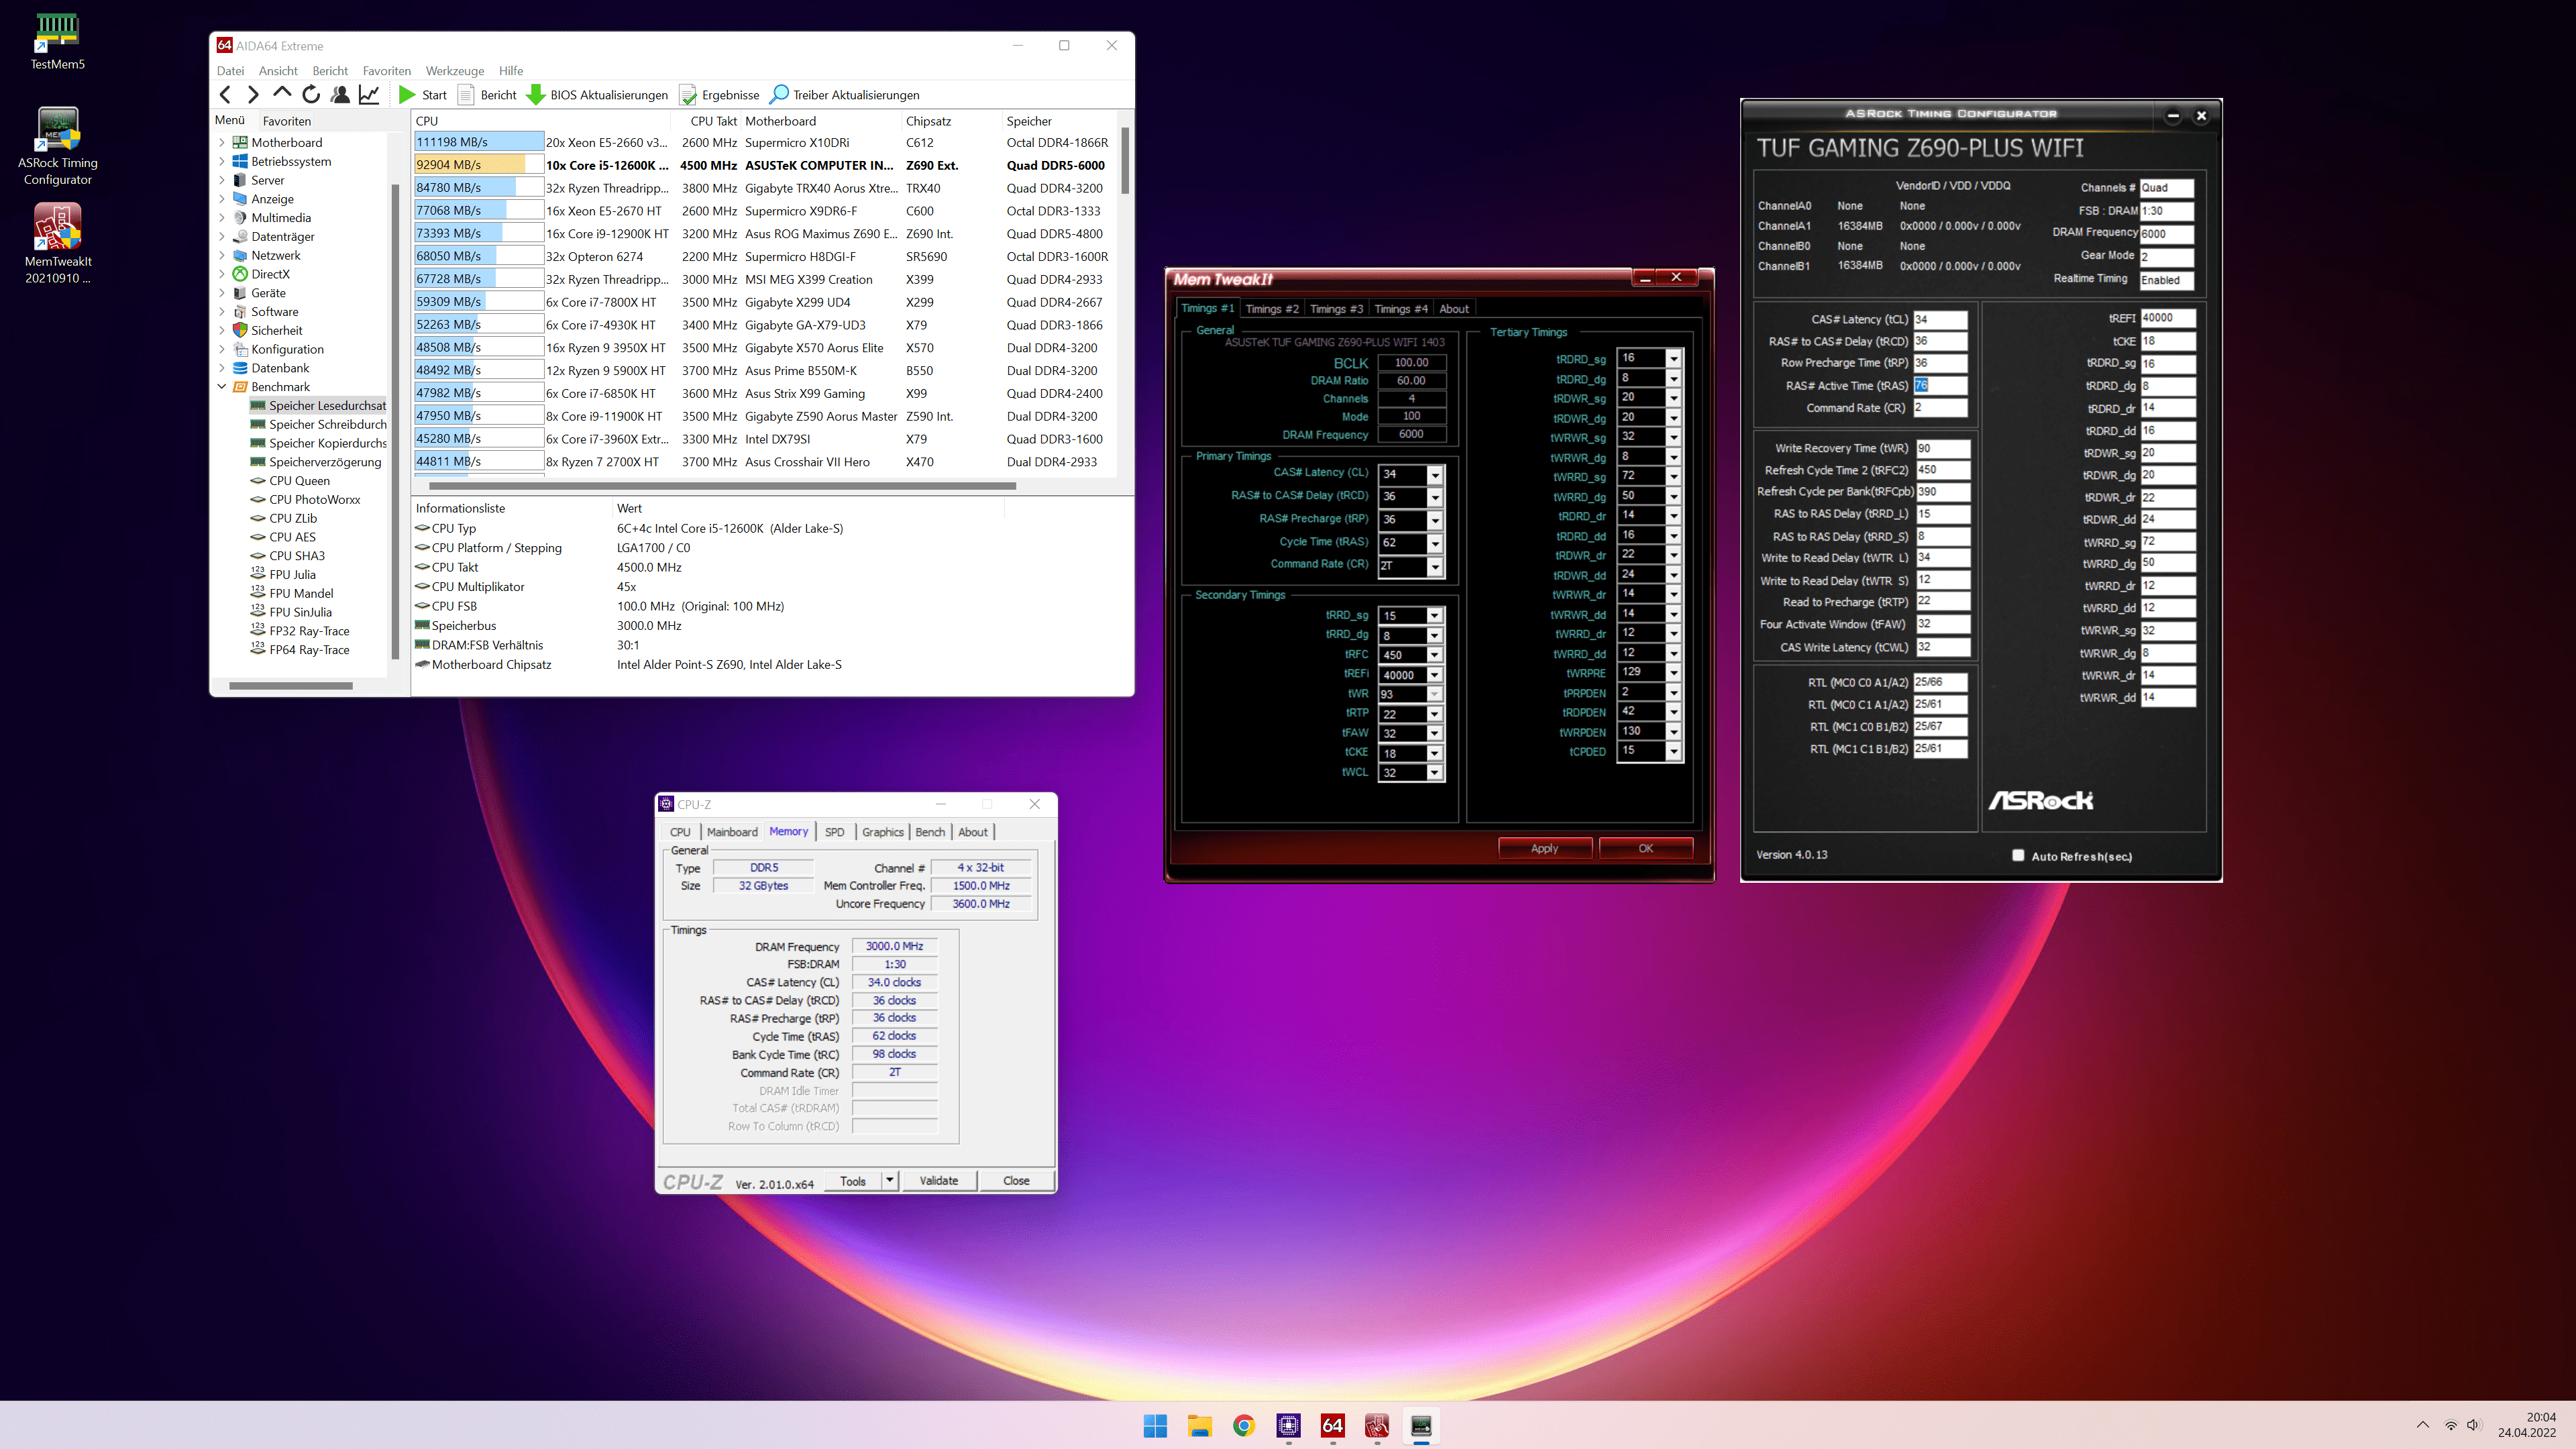Open the CPU-Z Tools dropdown arrow
This screenshot has height=1449, width=2576.
889,1180
